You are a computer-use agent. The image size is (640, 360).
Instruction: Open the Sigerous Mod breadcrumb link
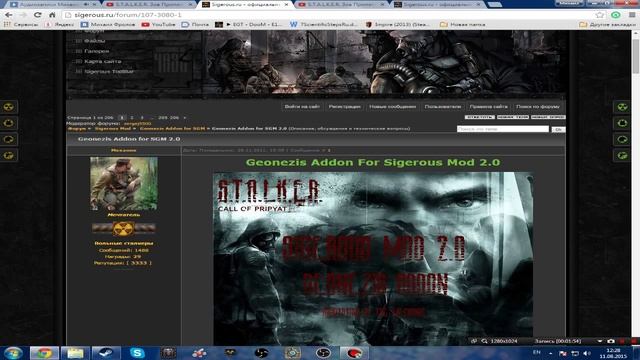coord(113,129)
